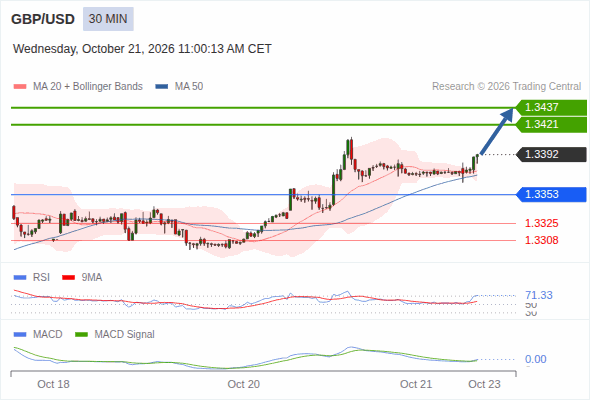The height and width of the screenshot is (400, 590).
Task: Click the Oct 20 time axis label
Action: coord(243,384)
